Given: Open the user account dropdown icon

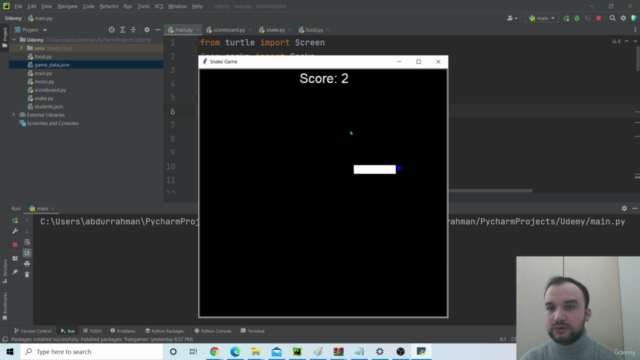Looking at the screenshot, I should [x=512, y=18].
